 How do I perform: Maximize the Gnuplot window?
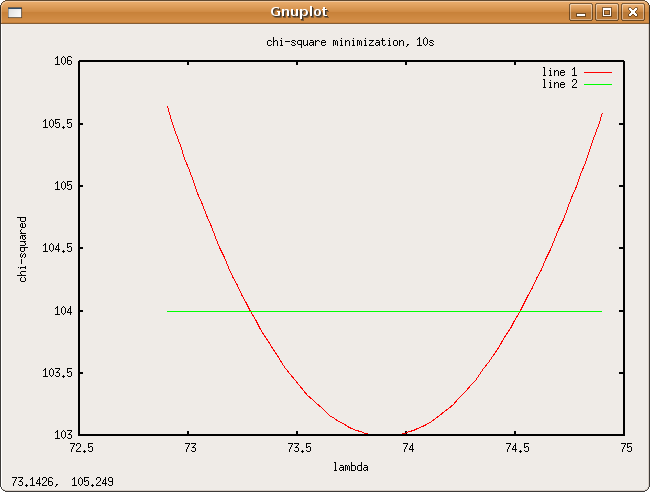(606, 12)
